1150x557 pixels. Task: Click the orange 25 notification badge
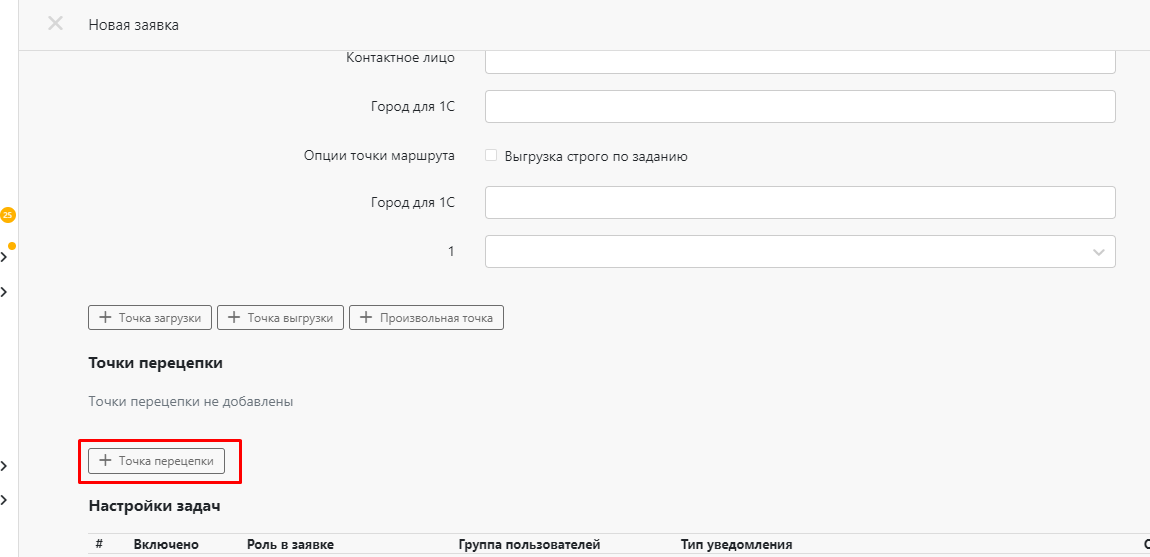(x=7, y=215)
